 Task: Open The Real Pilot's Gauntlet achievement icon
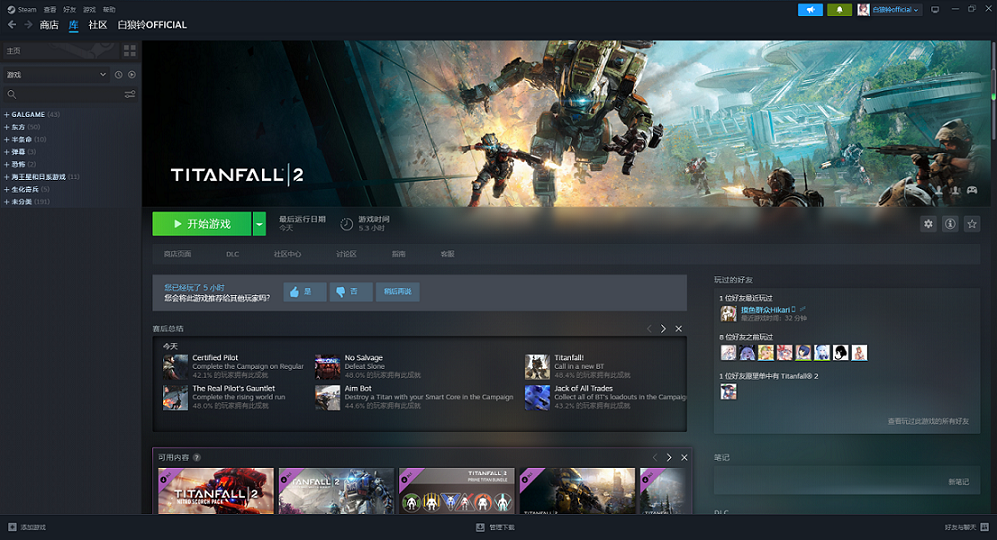[x=175, y=398]
